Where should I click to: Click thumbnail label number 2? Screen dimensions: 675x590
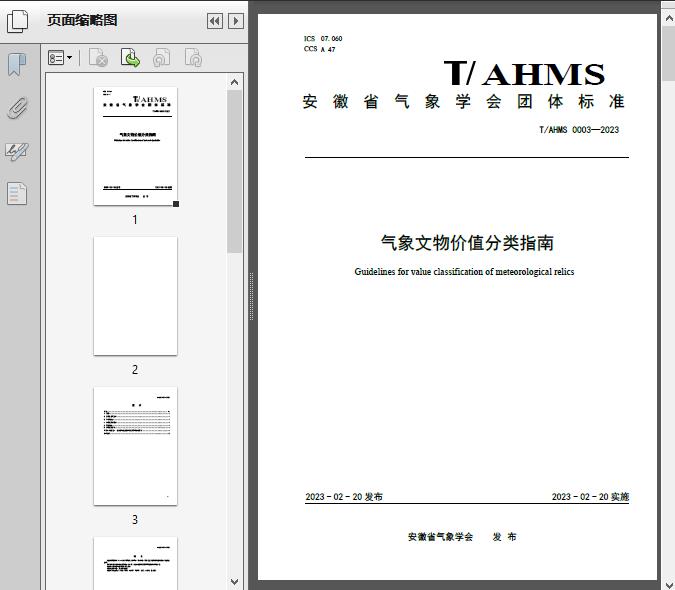(135, 370)
